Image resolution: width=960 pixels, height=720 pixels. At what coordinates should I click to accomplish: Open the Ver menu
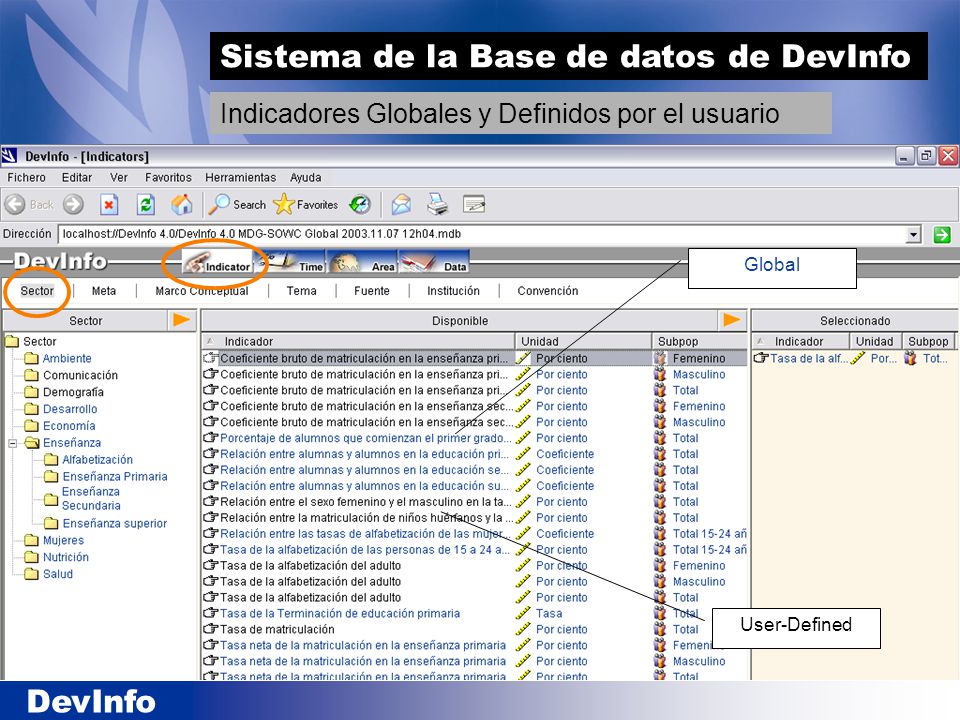tap(119, 178)
